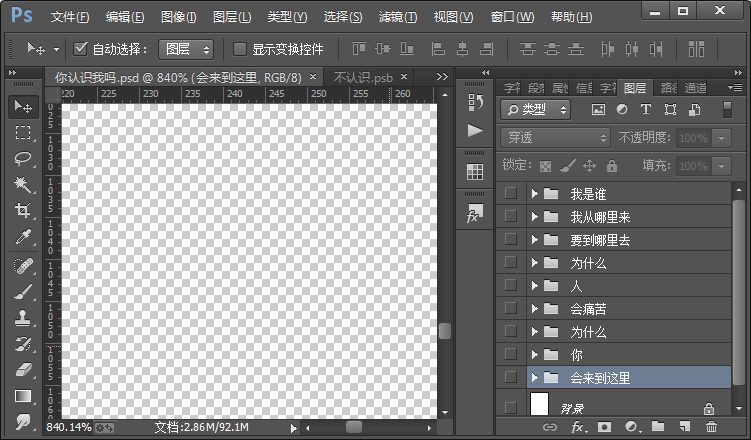Add a layer mask
Screen dimensions: 751x440
(x=604, y=427)
